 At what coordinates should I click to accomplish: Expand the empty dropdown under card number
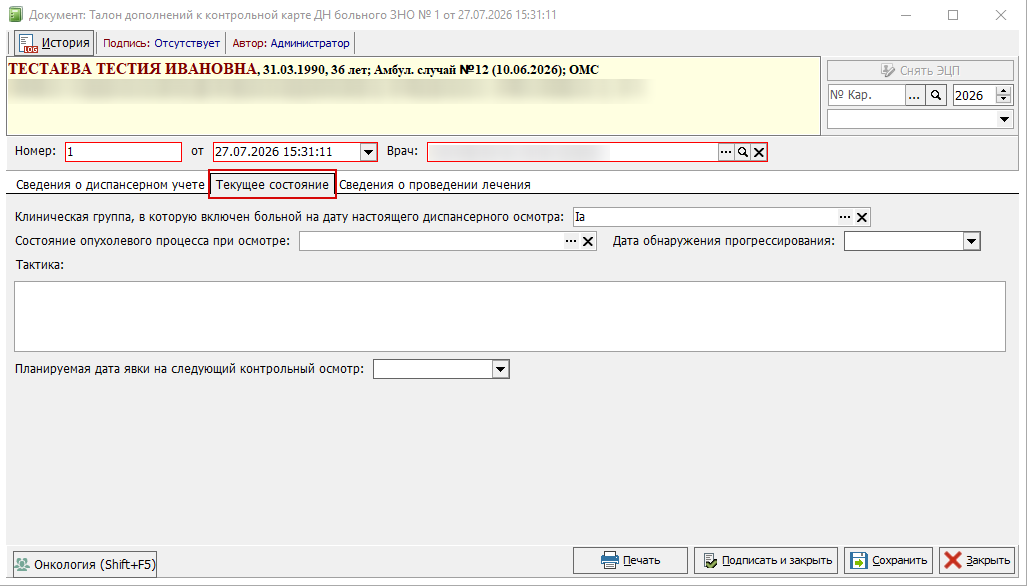1004,119
